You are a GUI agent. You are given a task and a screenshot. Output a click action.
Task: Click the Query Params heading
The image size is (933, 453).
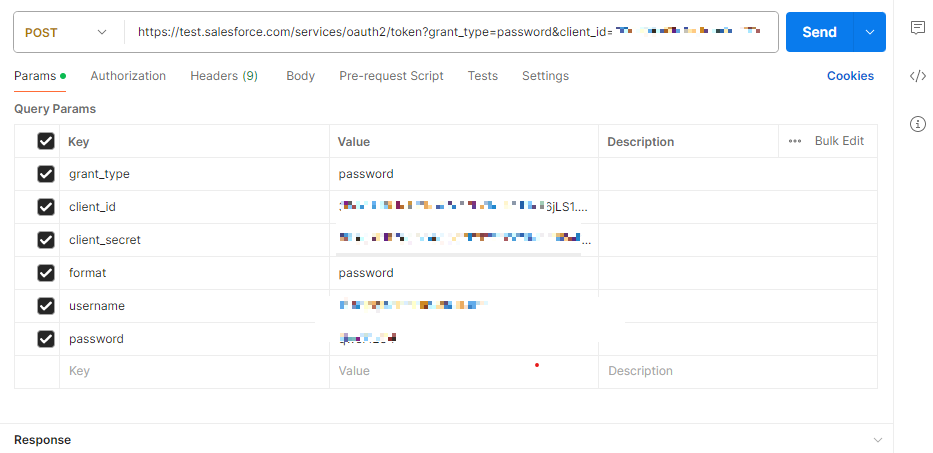(x=55, y=109)
